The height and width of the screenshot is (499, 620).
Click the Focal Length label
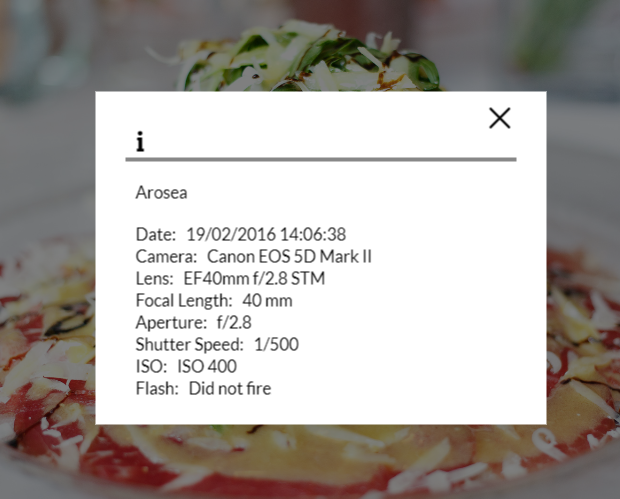point(184,301)
